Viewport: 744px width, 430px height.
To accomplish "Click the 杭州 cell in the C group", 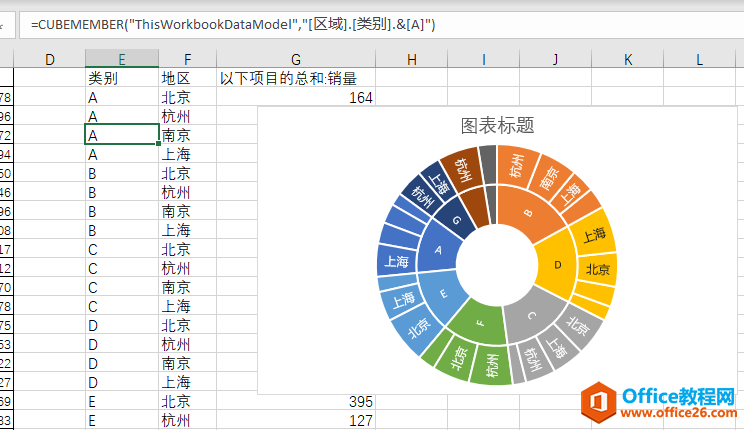I will [x=187, y=268].
